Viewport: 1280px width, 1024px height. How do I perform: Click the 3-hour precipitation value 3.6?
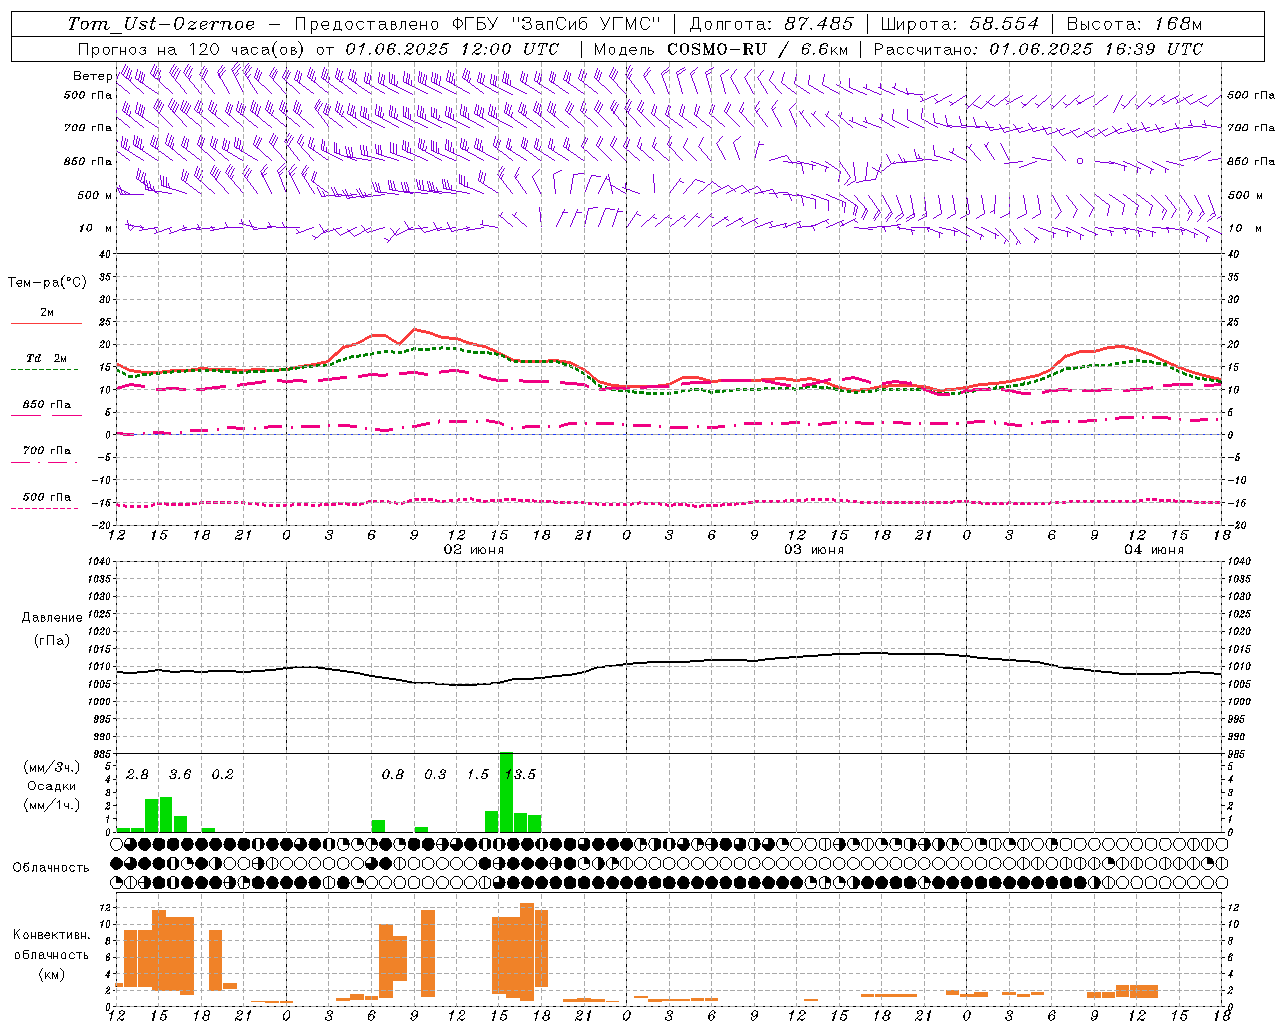pos(180,774)
